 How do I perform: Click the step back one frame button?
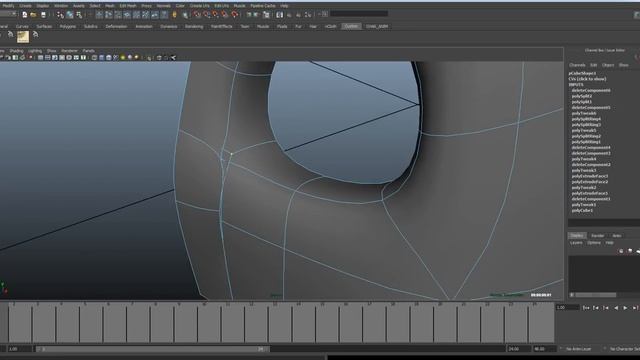pyautogui.click(x=596, y=308)
